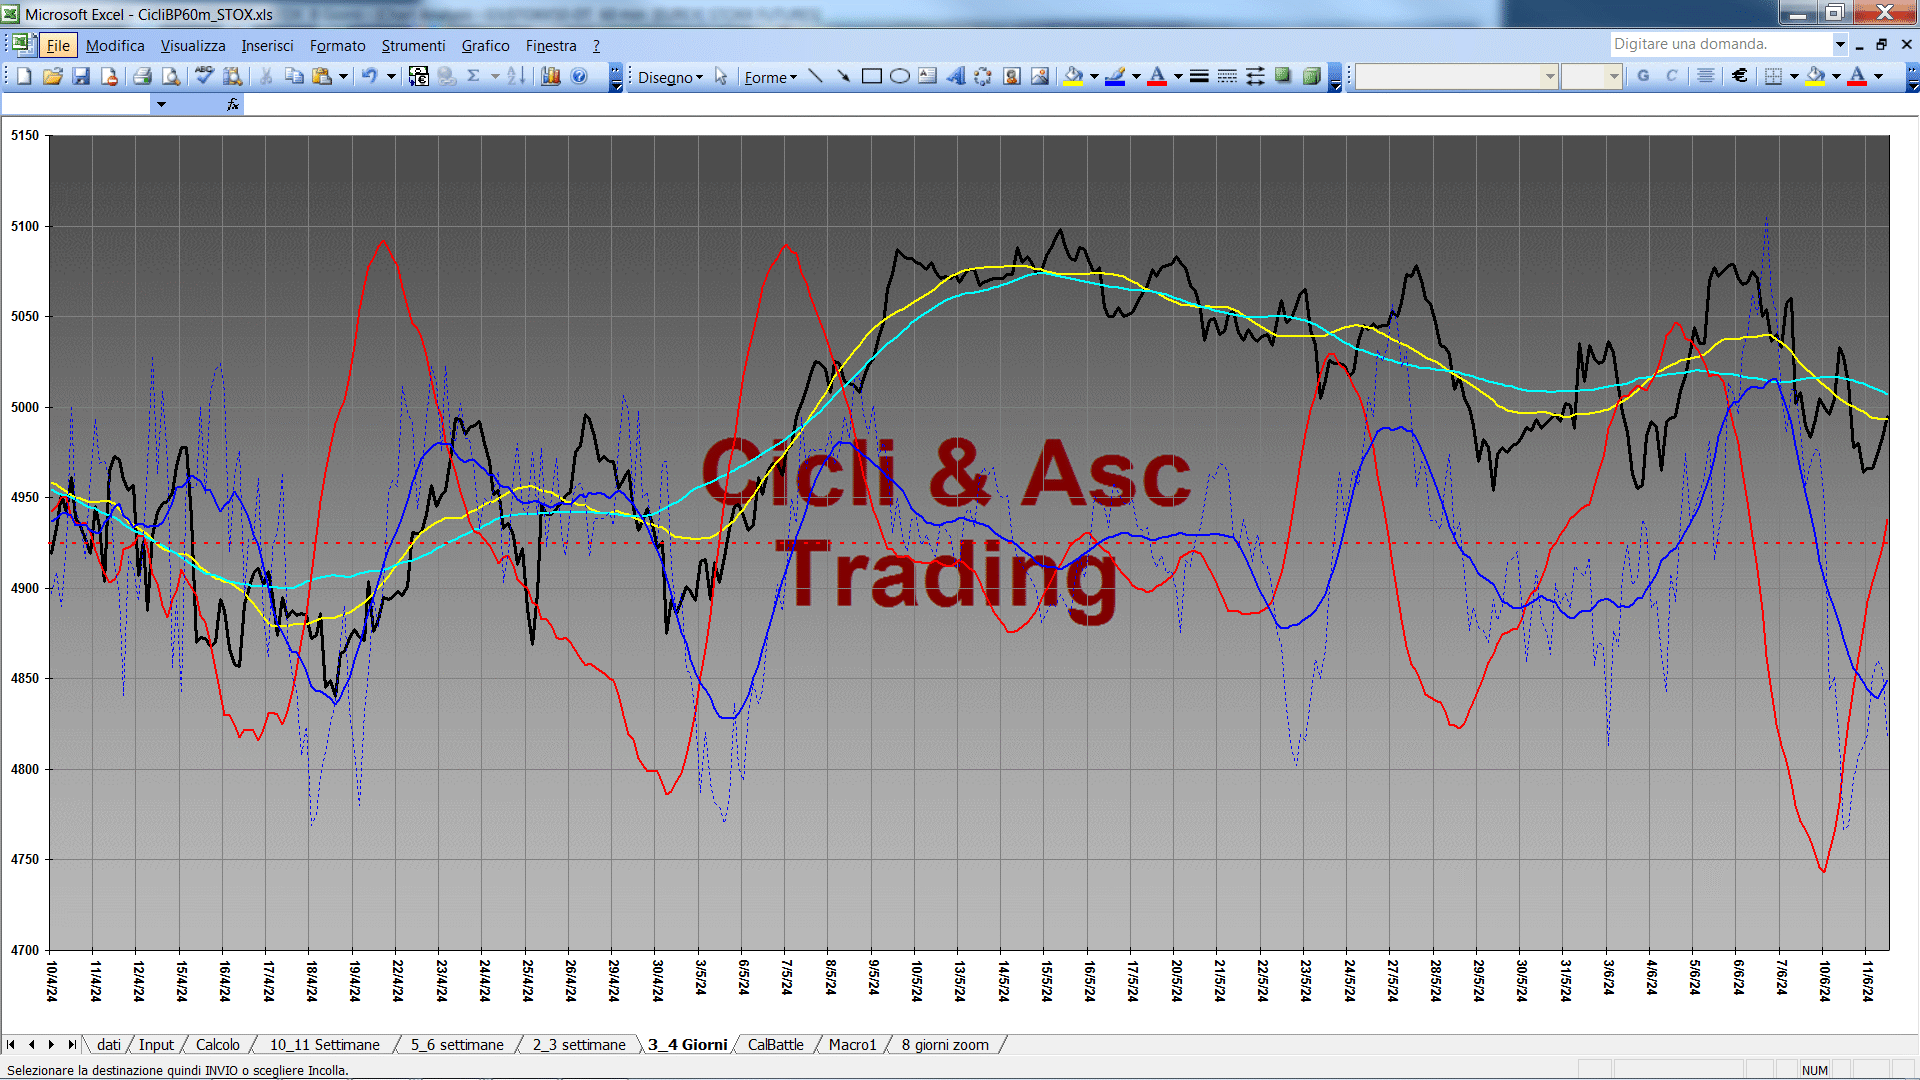Switch to the Calcolo sheet tab

[x=217, y=1045]
